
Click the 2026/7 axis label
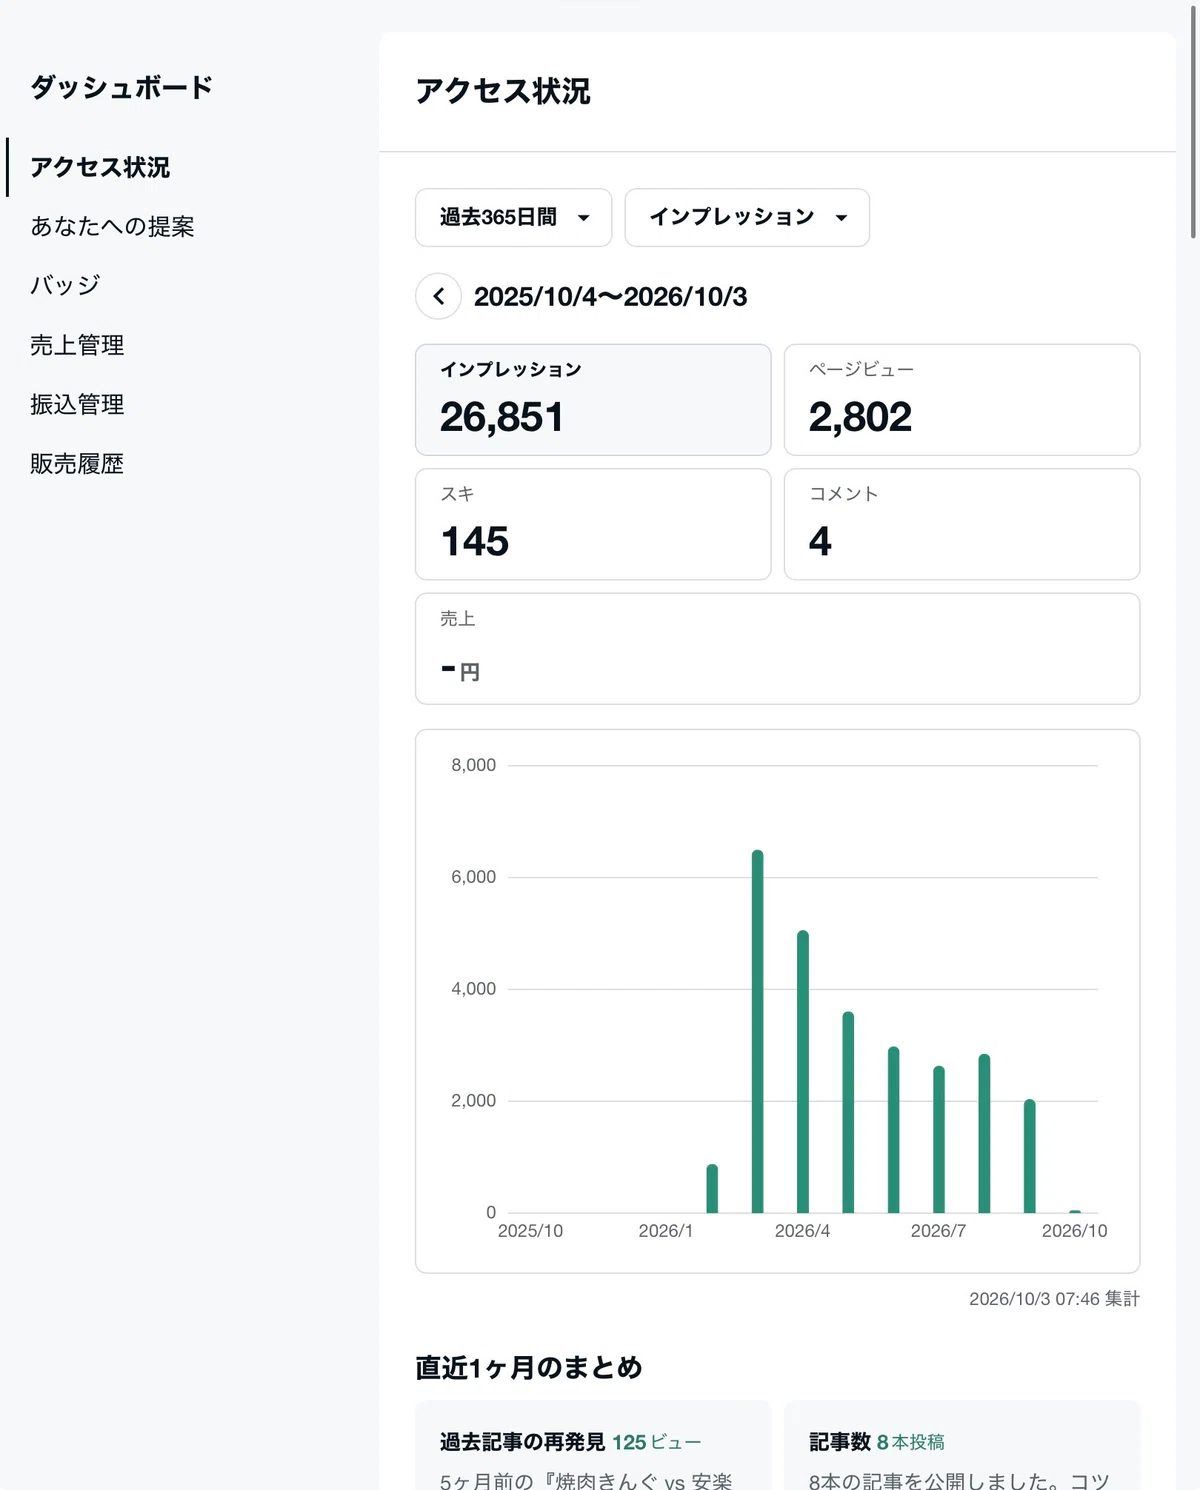[938, 1231]
